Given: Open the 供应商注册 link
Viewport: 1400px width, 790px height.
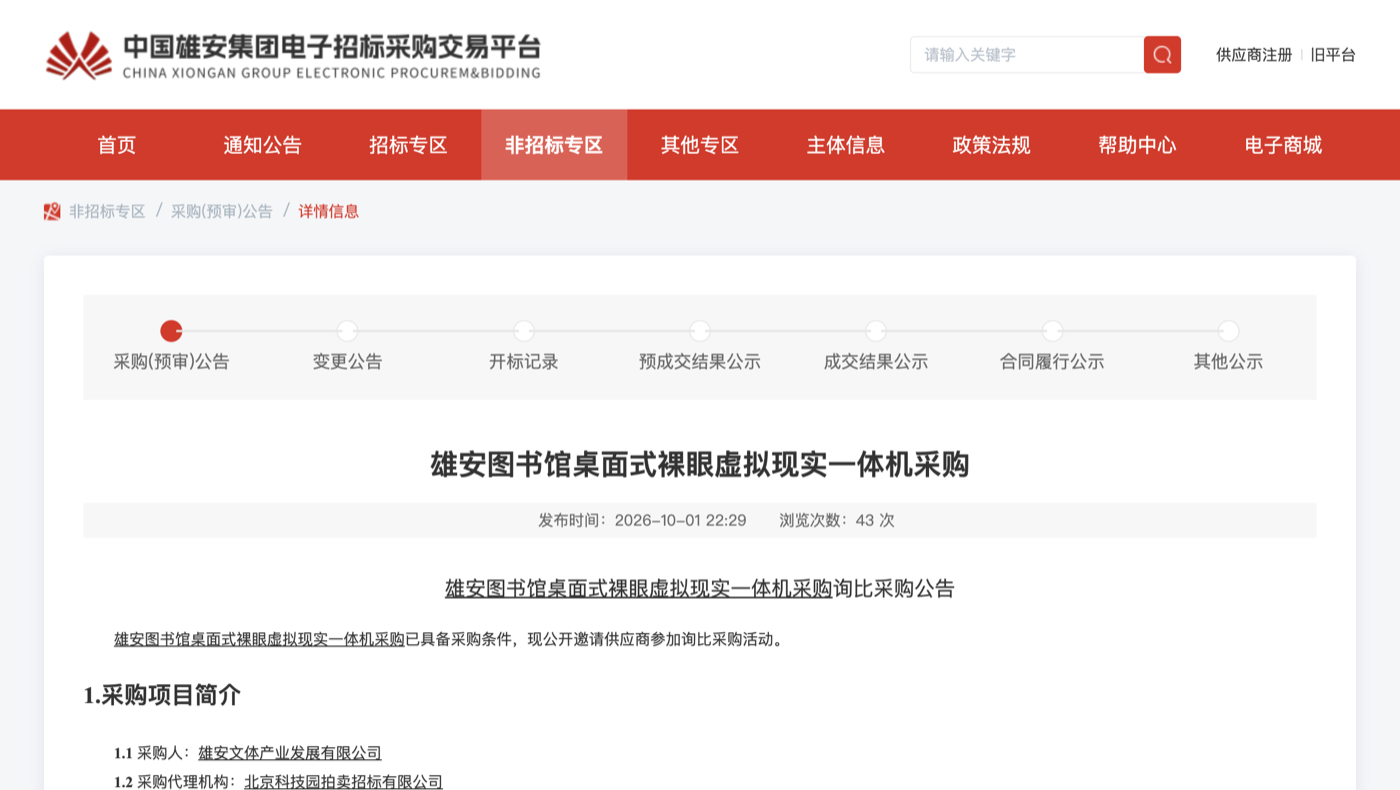Looking at the screenshot, I should [1254, 55].
